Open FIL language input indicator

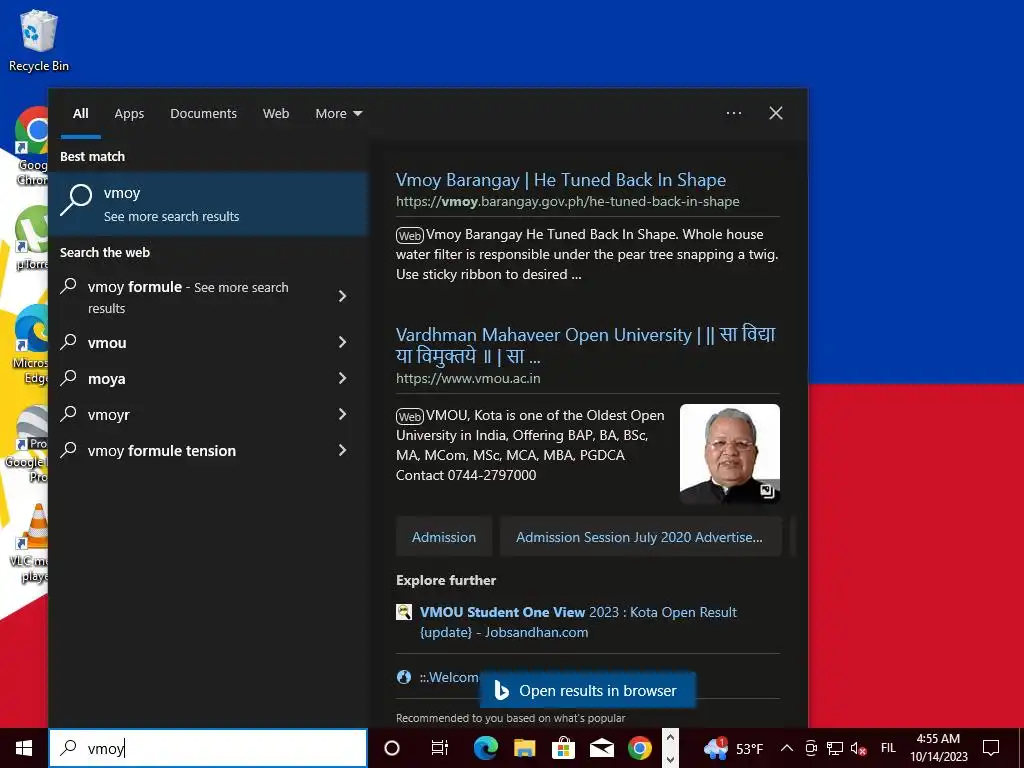click(x=888, y=748)
